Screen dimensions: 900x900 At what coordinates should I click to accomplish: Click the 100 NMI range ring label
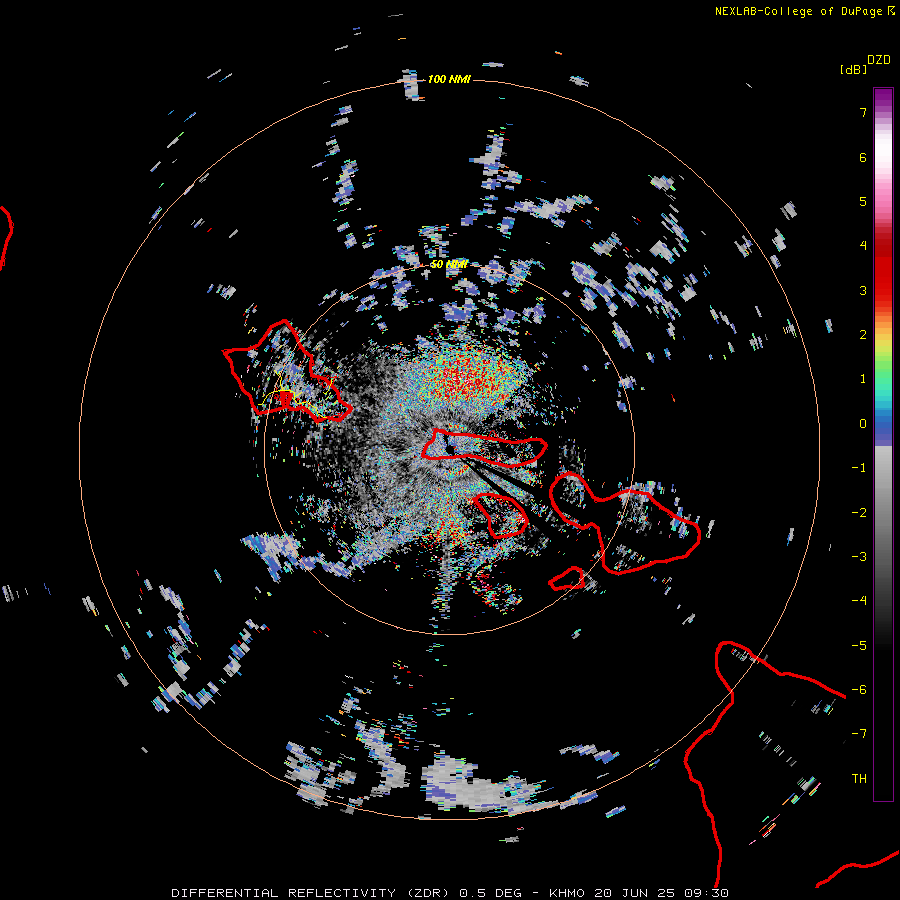(449, 79)
